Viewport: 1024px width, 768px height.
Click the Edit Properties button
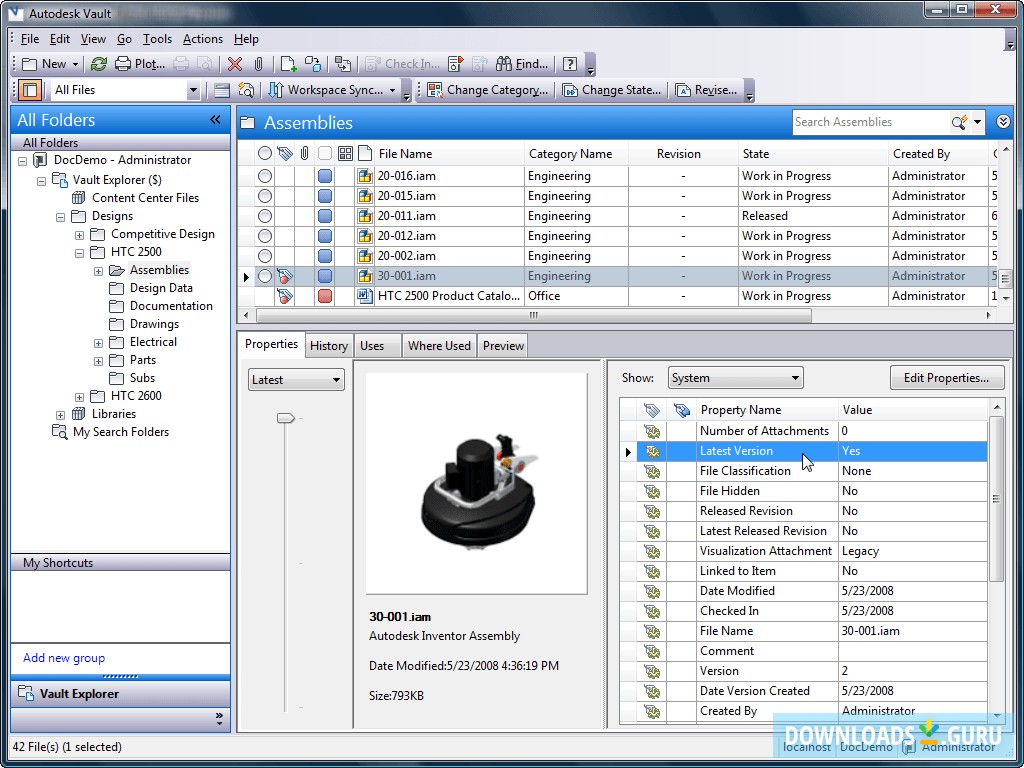tap(946, 377)
